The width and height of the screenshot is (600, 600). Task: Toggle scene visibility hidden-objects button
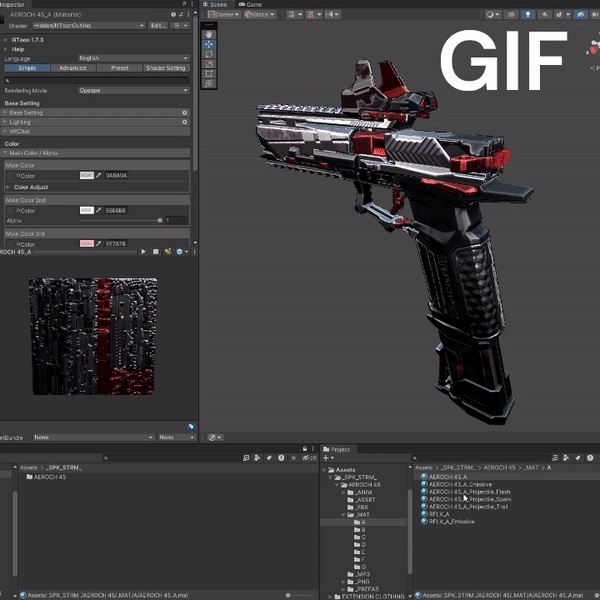[x=580, y=15]
